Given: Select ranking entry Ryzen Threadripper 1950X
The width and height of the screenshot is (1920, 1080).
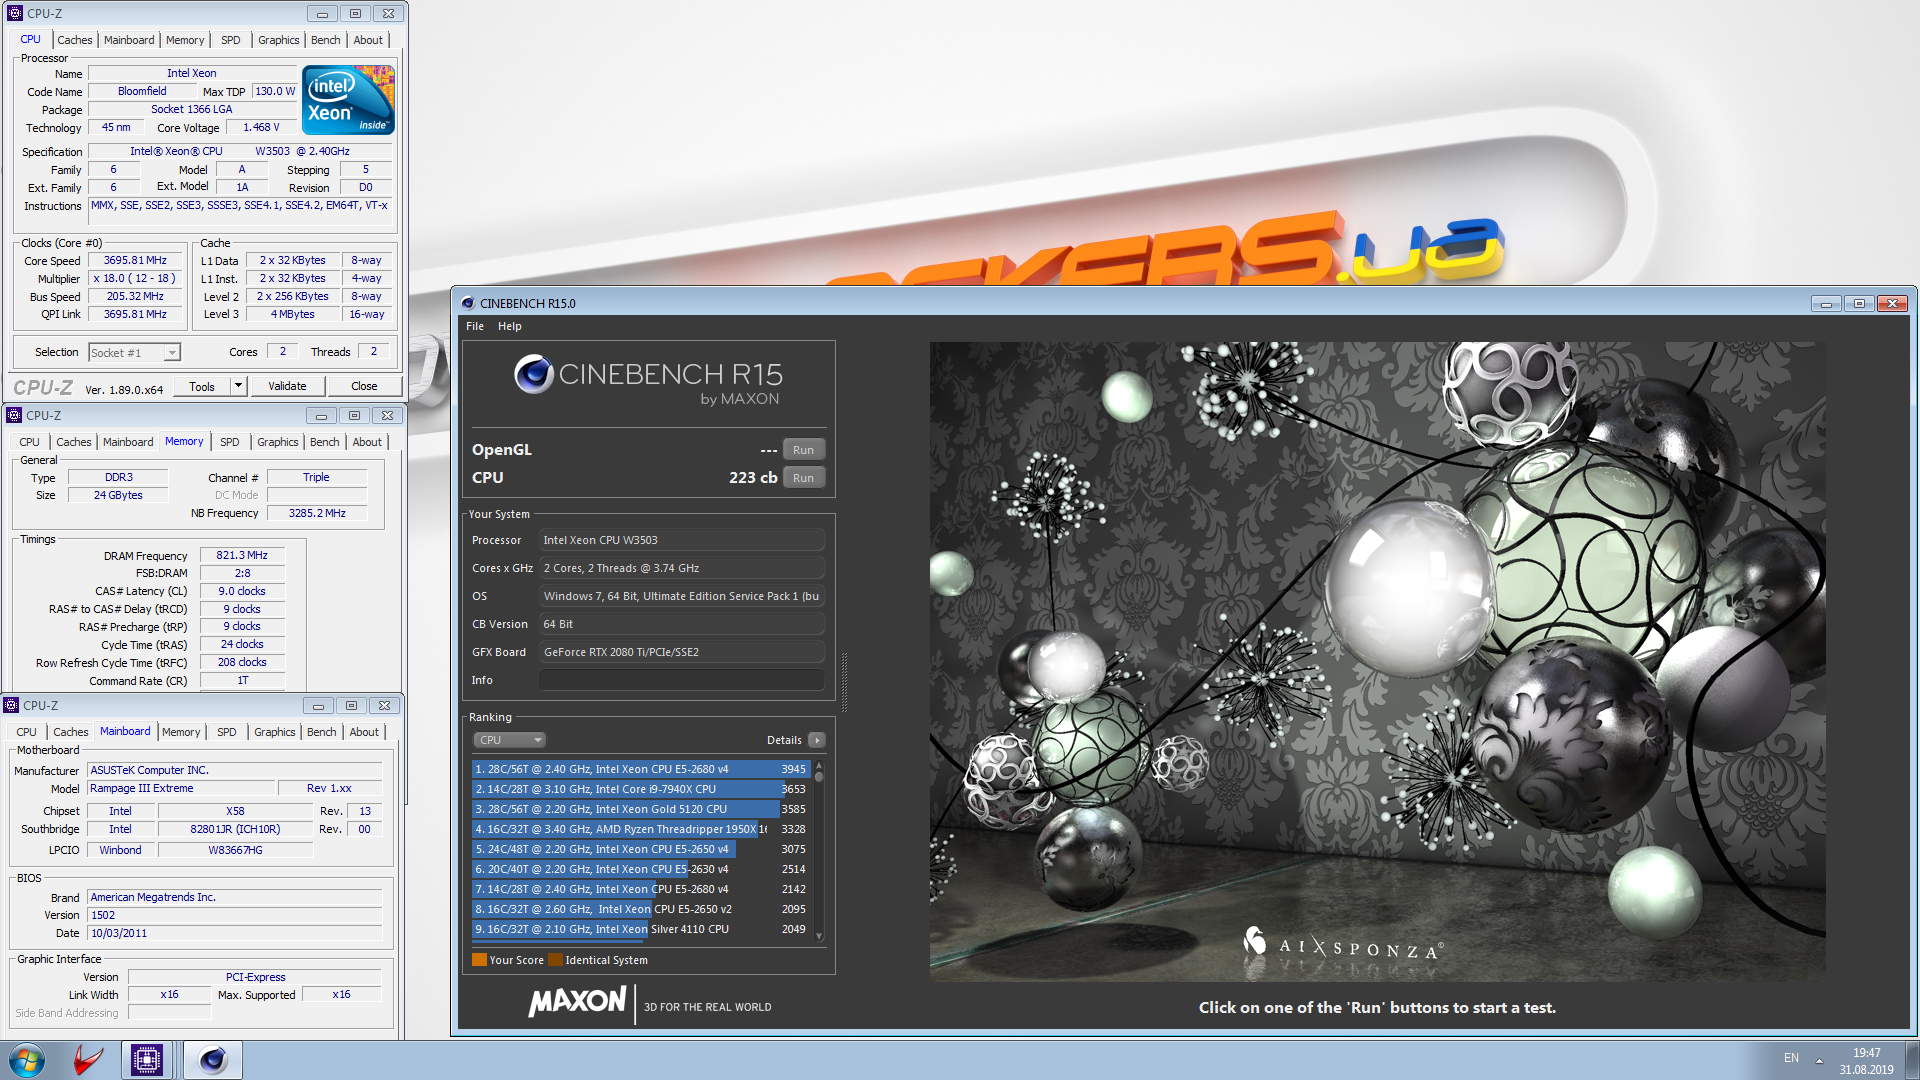Looking at the screenshot, I should [x=640, y=829].
